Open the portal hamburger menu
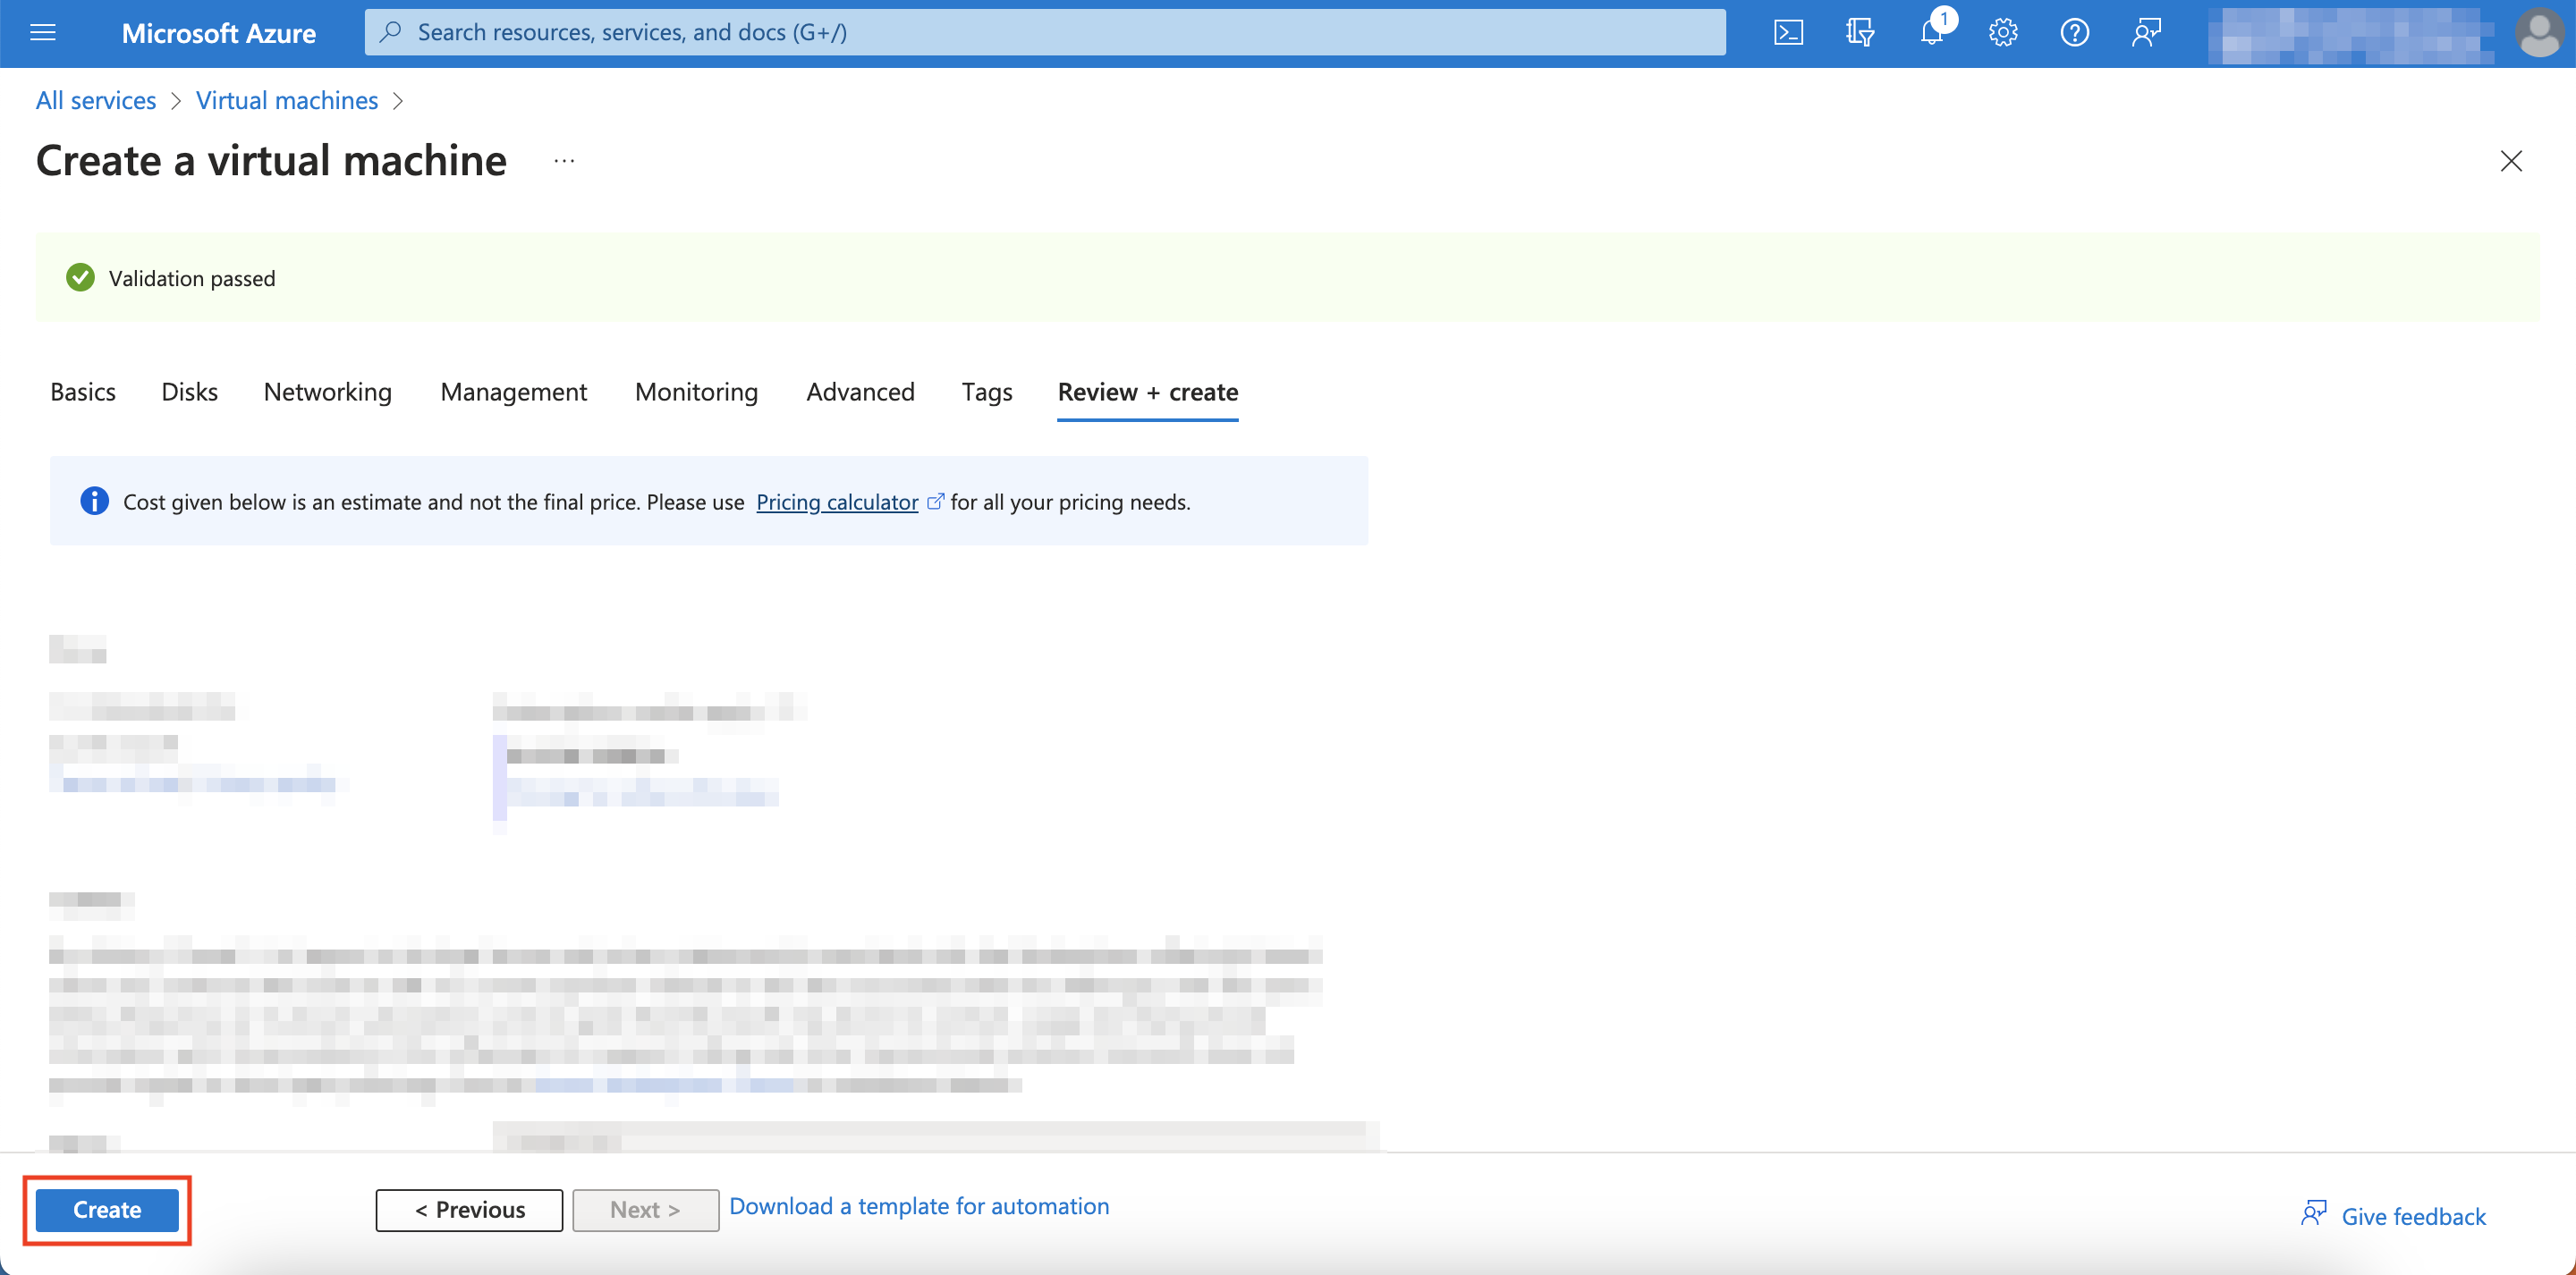Viewport: 2576px width, 1275px height. (x=42, y=32)
